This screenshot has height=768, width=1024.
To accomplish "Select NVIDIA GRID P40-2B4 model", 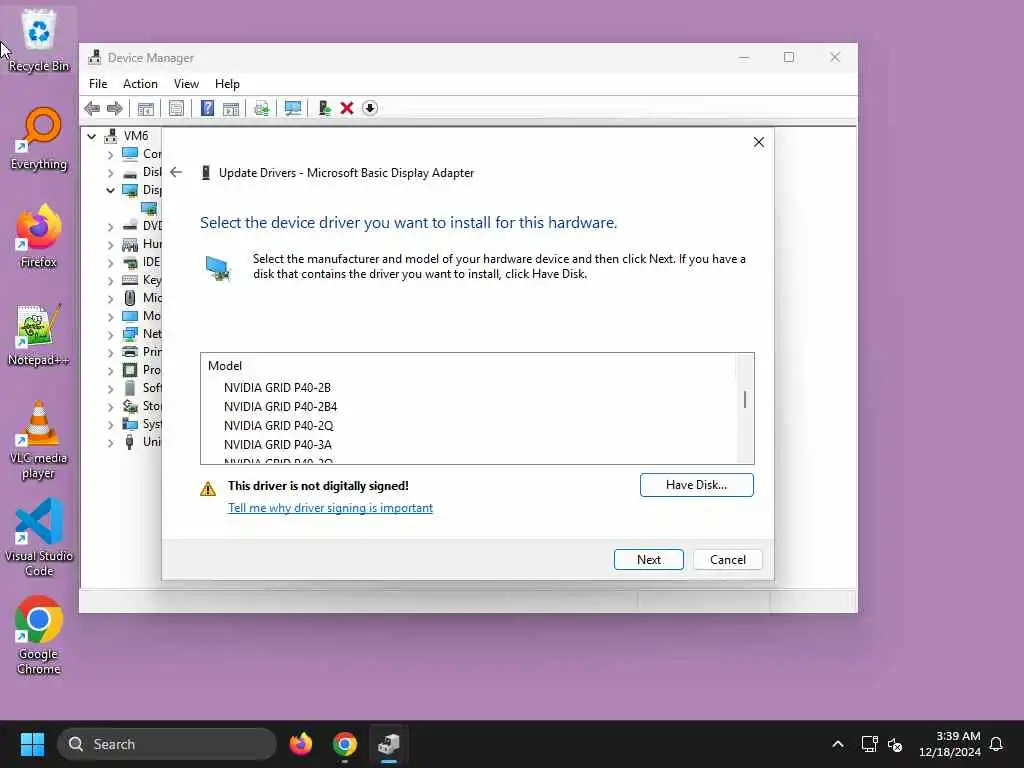I will coord(280,407).
